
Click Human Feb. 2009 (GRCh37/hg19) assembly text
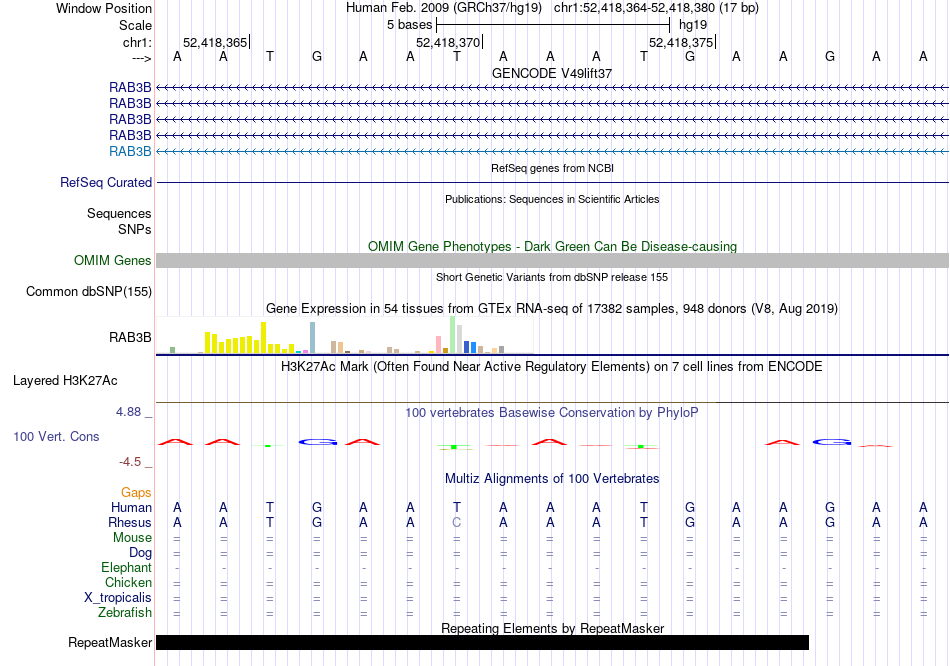(x=444, y=8)
